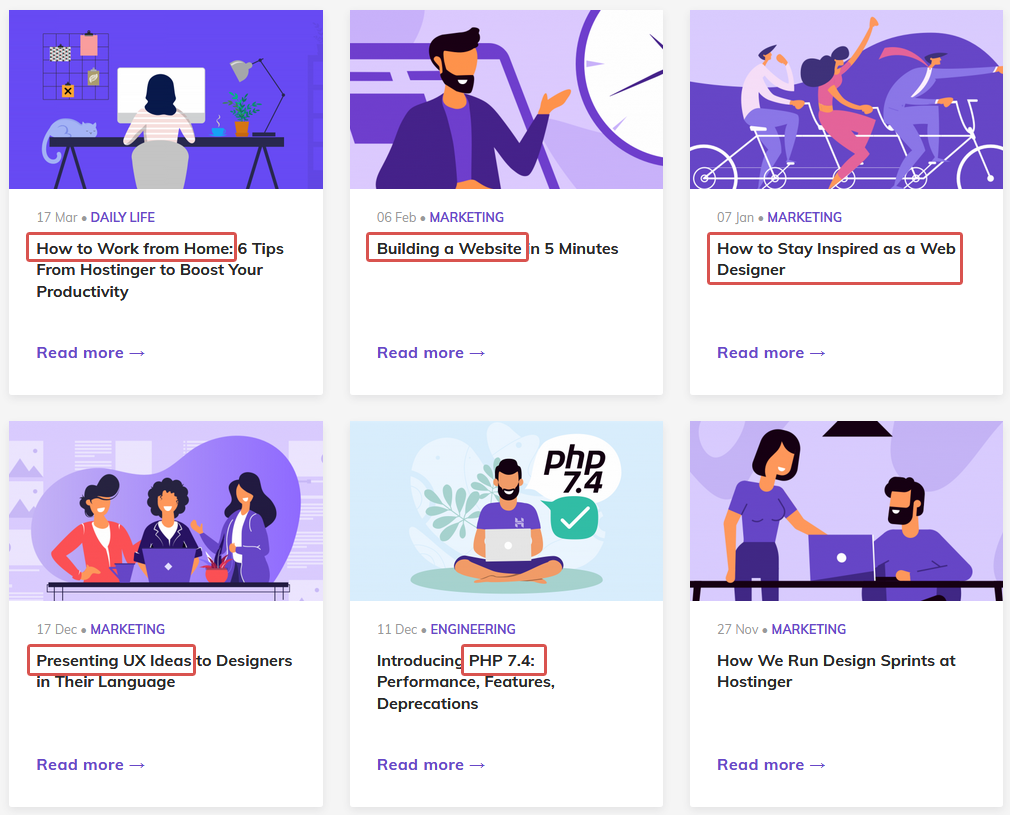Click the design sprints two-people thumbnail

click(846, 510)
